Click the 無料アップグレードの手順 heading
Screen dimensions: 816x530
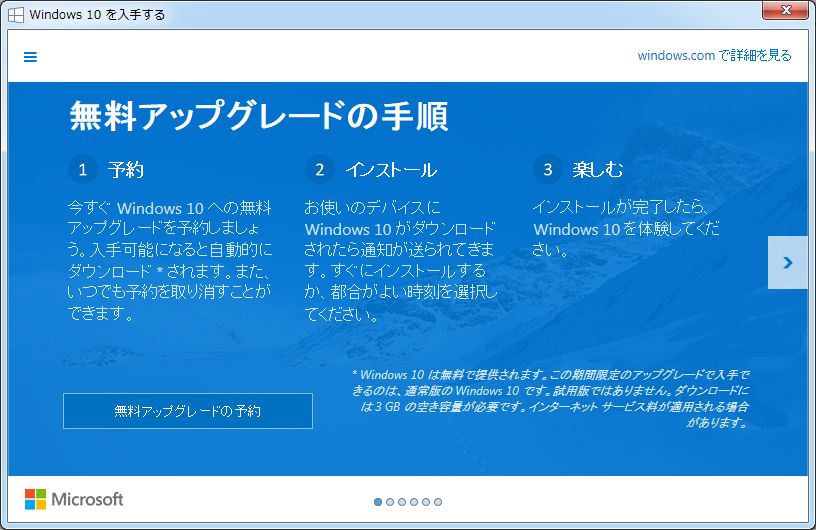tap(259, 116)
